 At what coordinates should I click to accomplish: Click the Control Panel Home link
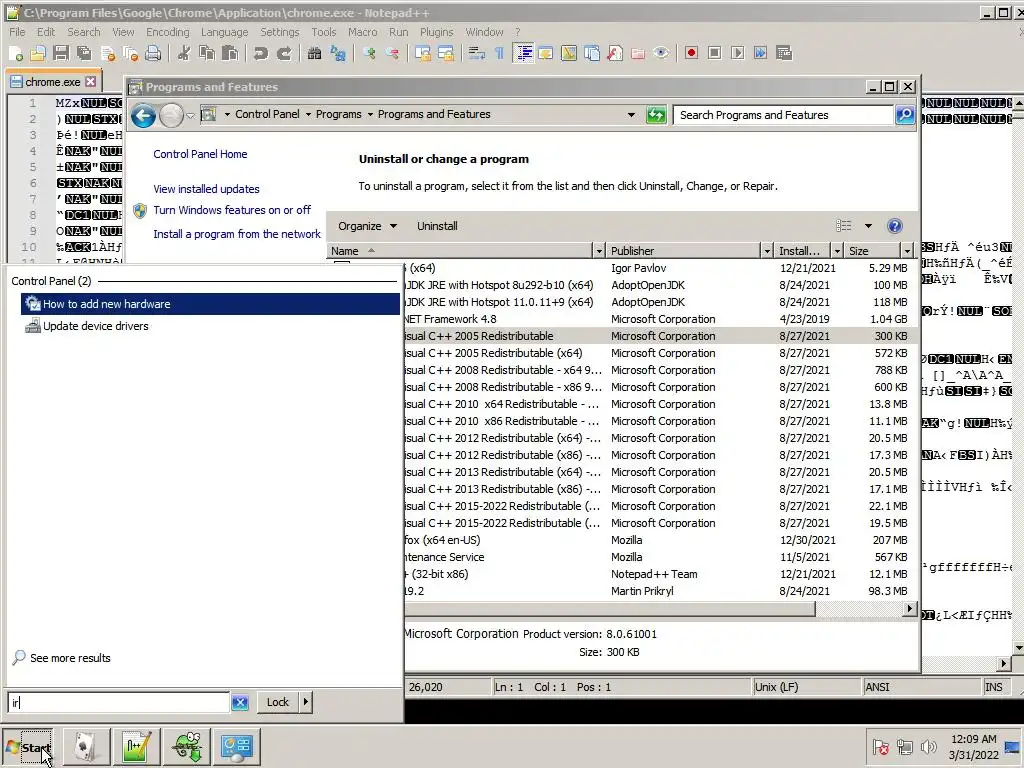click(200, 154)
